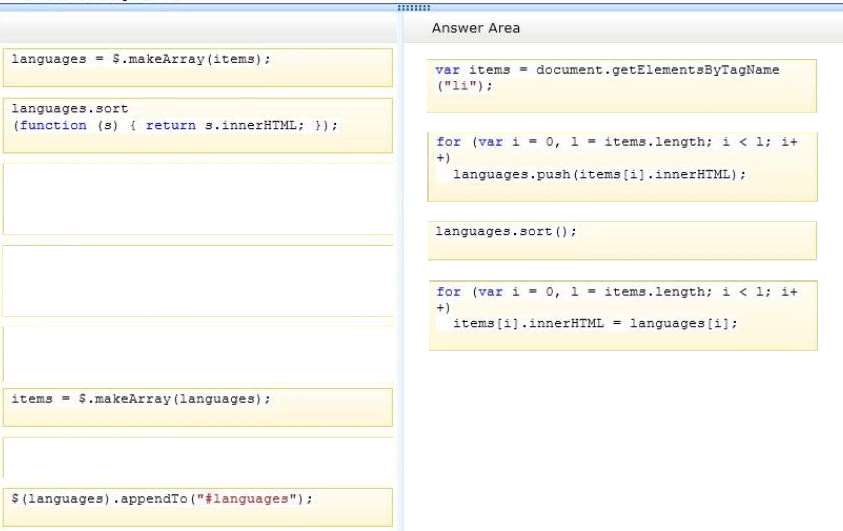Click the first empty slot in the left column
The width and height of the screenshot is (843, 531).
click(x=198, y=199)
